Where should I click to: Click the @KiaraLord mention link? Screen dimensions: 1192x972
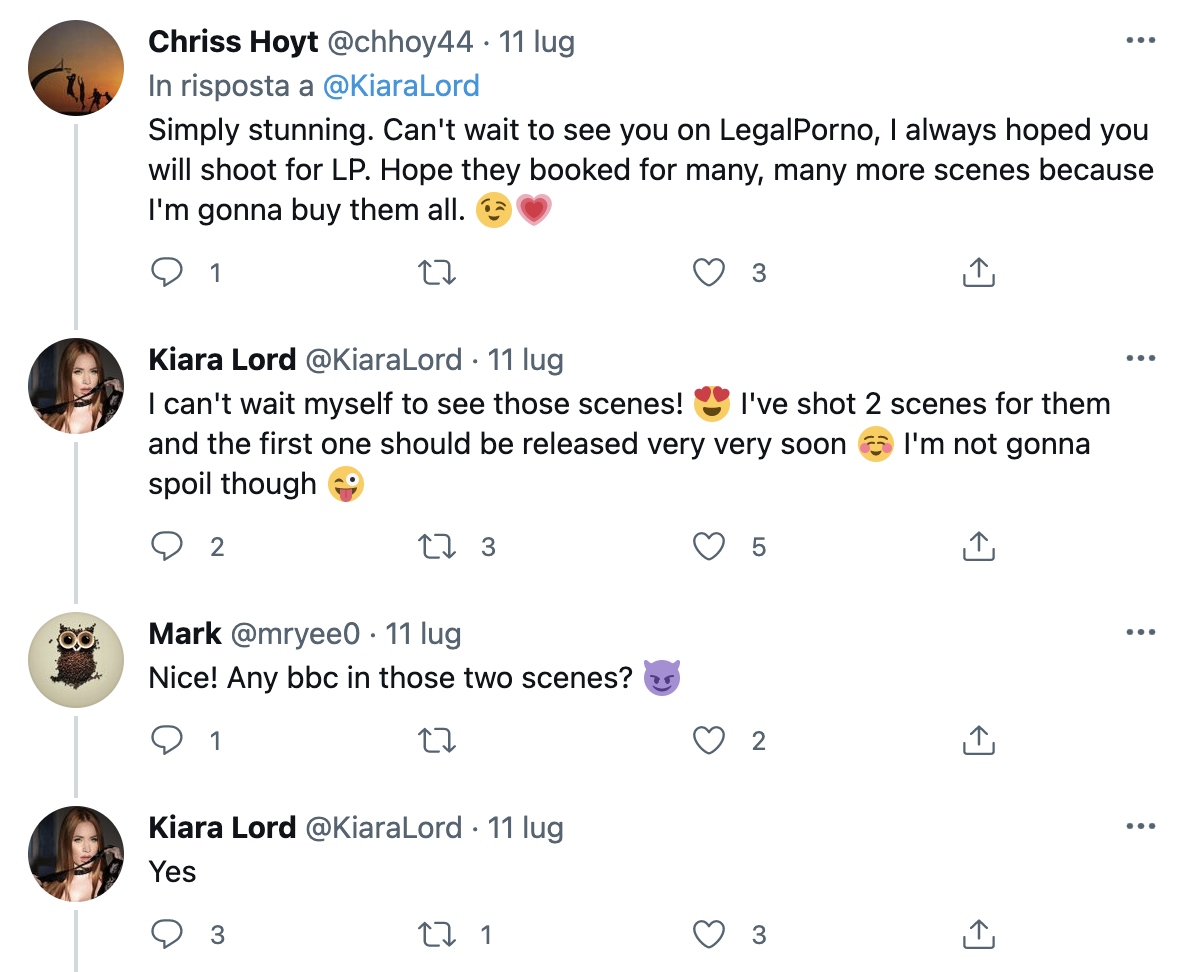[401, 86]
